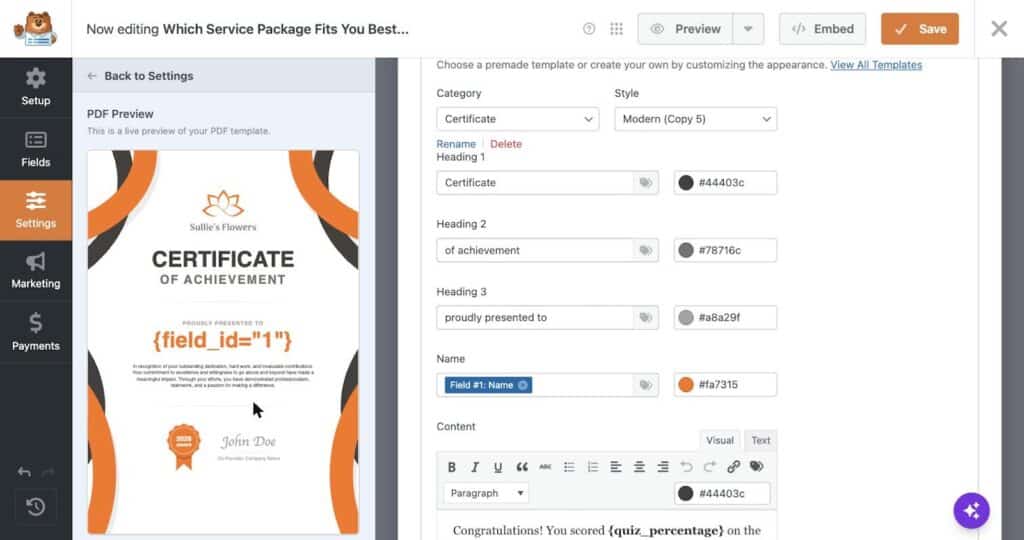Screen dimensions: 1024x540
Task: Switch to Text editor tab
Action: click(x=761, y=440)
